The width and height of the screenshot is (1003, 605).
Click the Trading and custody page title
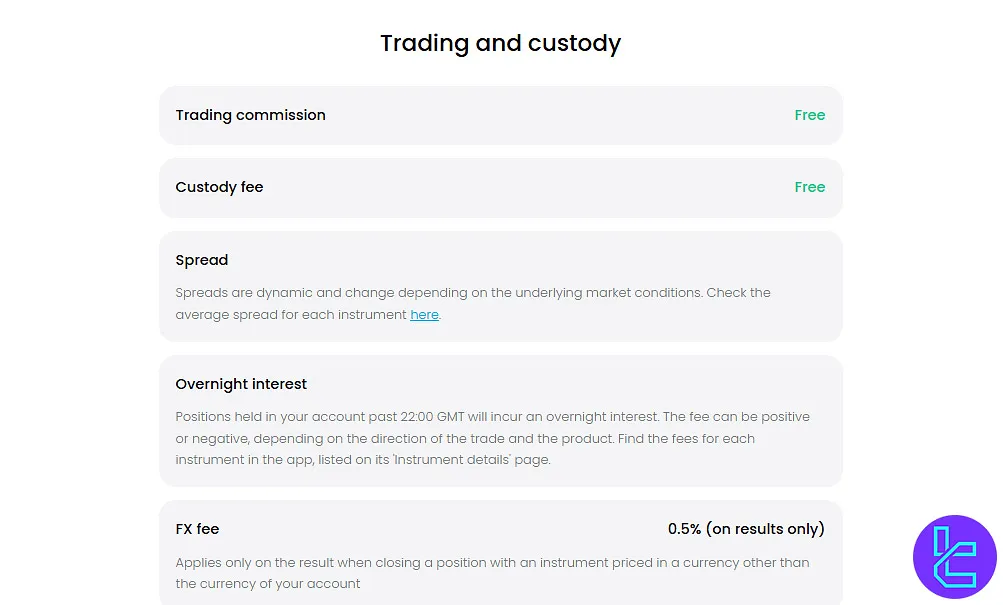pos(500,43)
